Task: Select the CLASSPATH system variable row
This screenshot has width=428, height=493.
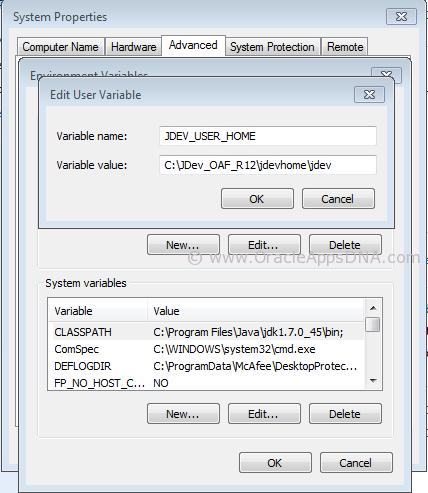Action: 207,332
